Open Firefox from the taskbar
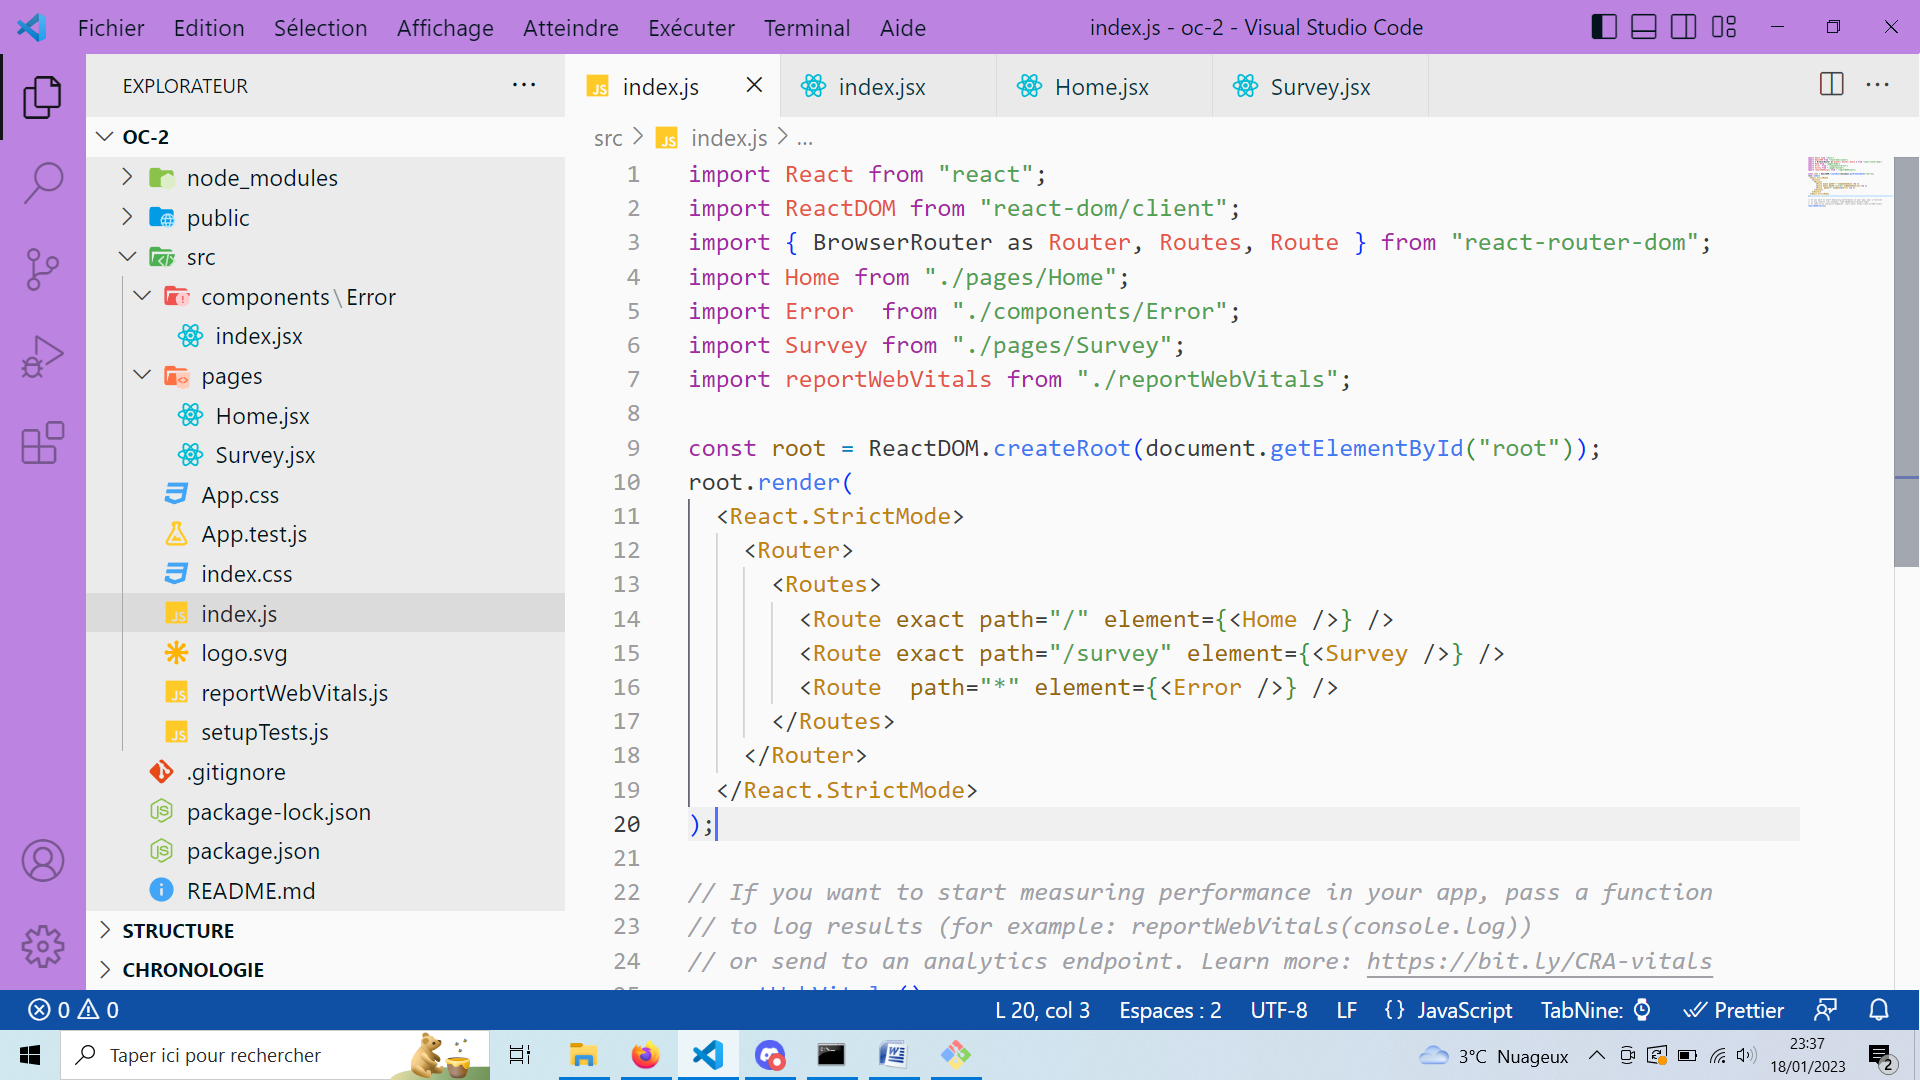 tap(645, 1055)
